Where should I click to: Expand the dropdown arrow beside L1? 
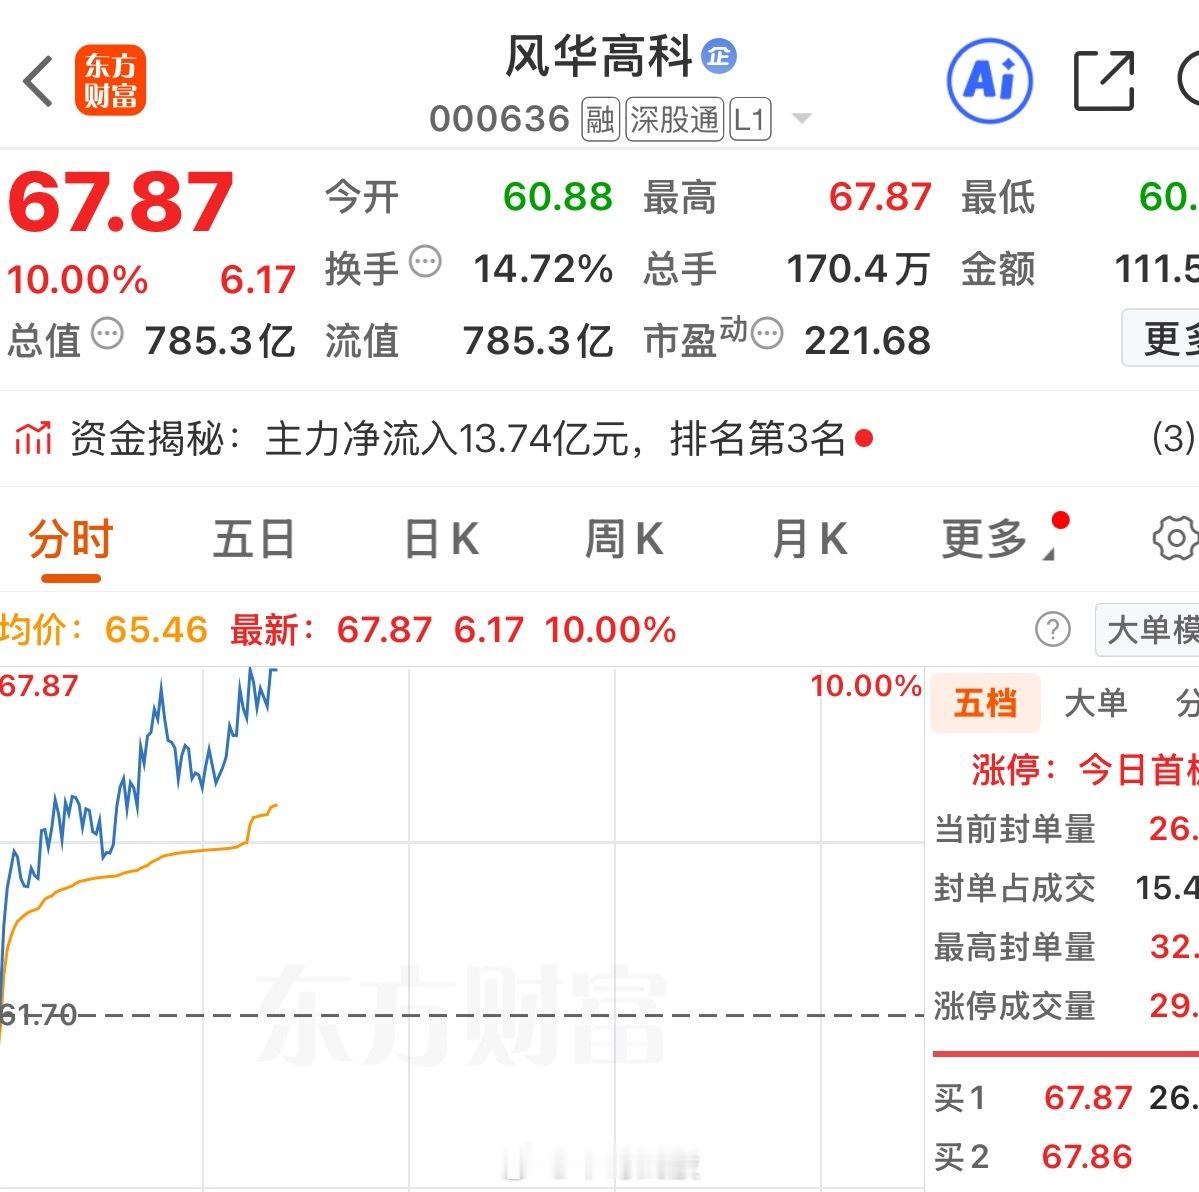pos(801,119)
